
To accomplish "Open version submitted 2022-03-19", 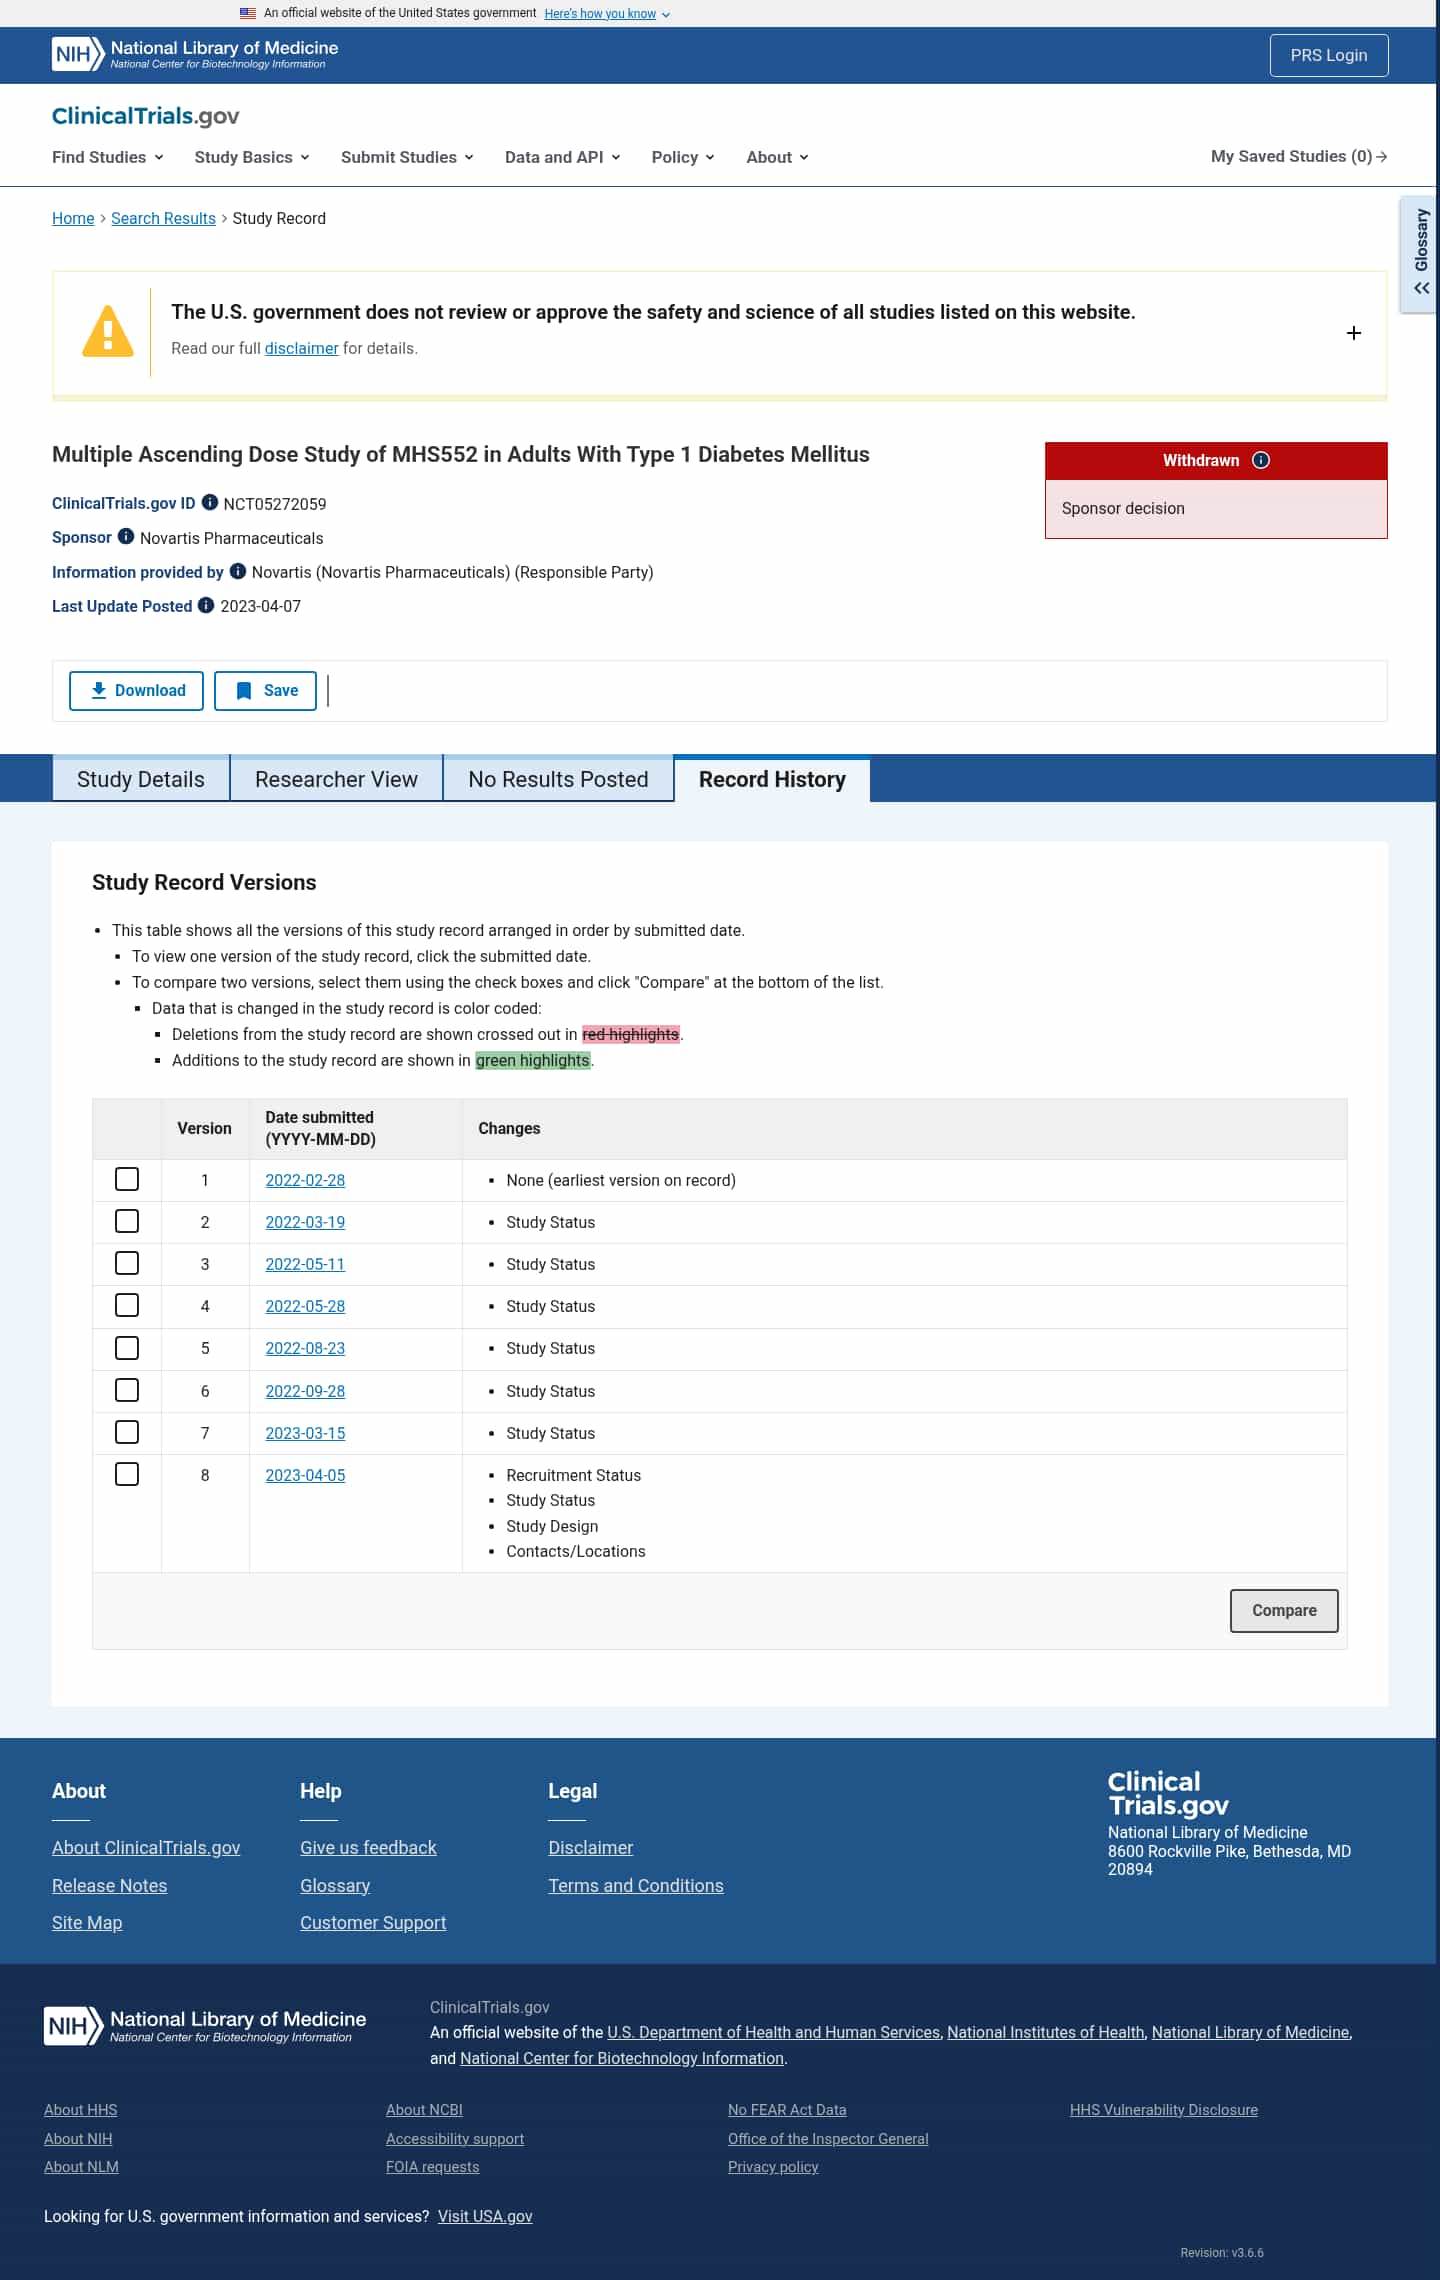I will pos(305,1222).
